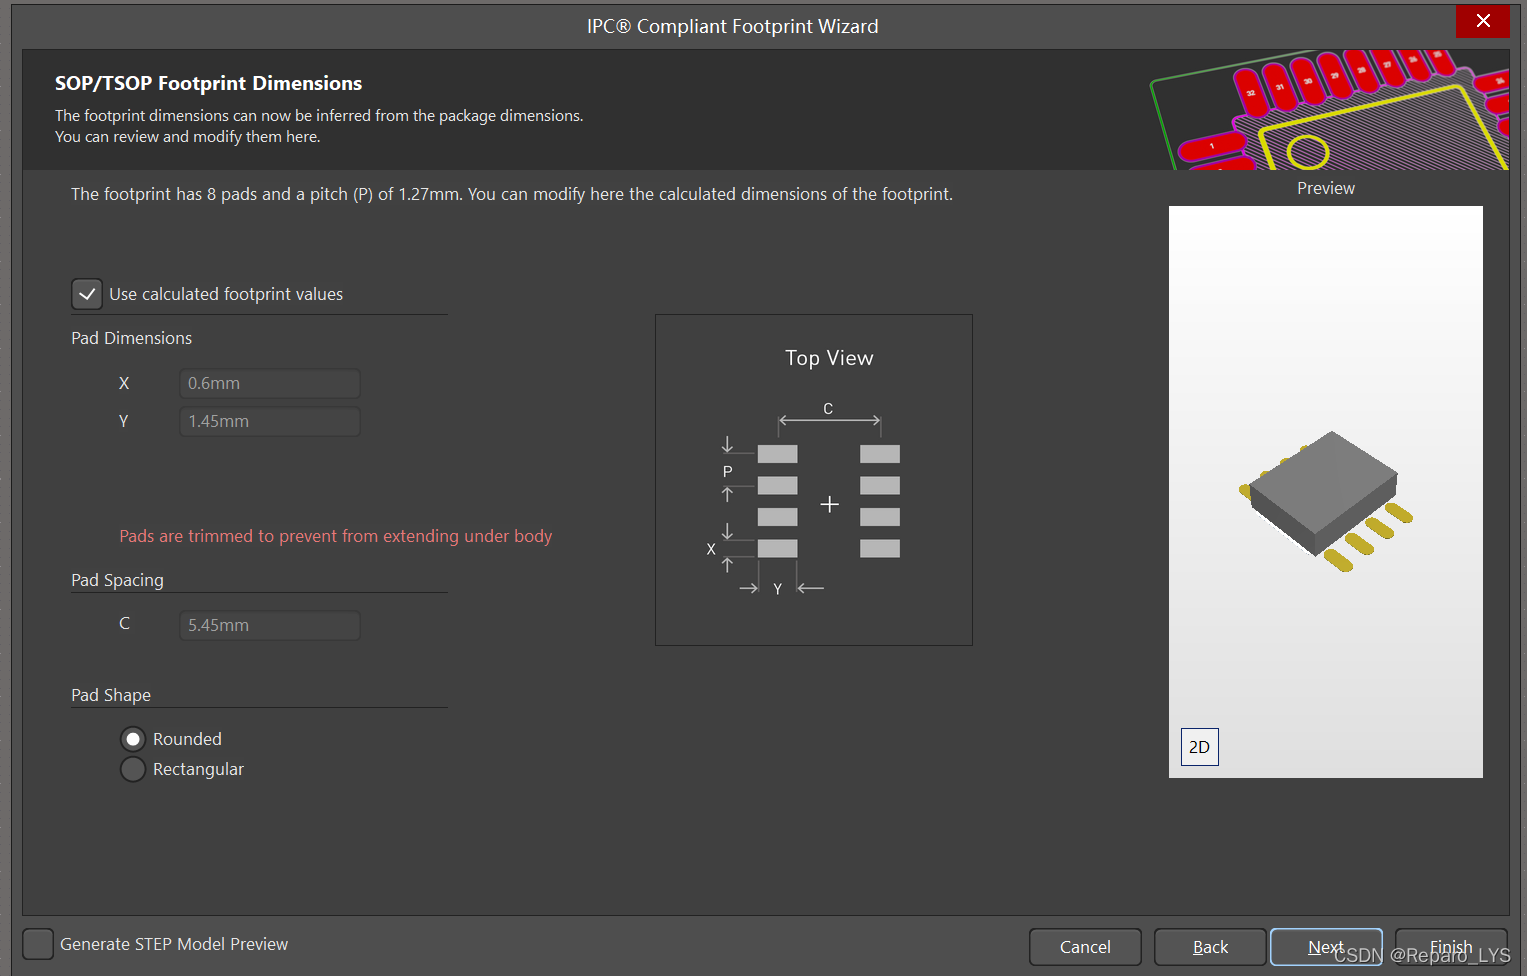Image resolution: width=1527 pixels, height=976 pixels.
Task: Switch preview to 2D view
Action: [1199, 747]
